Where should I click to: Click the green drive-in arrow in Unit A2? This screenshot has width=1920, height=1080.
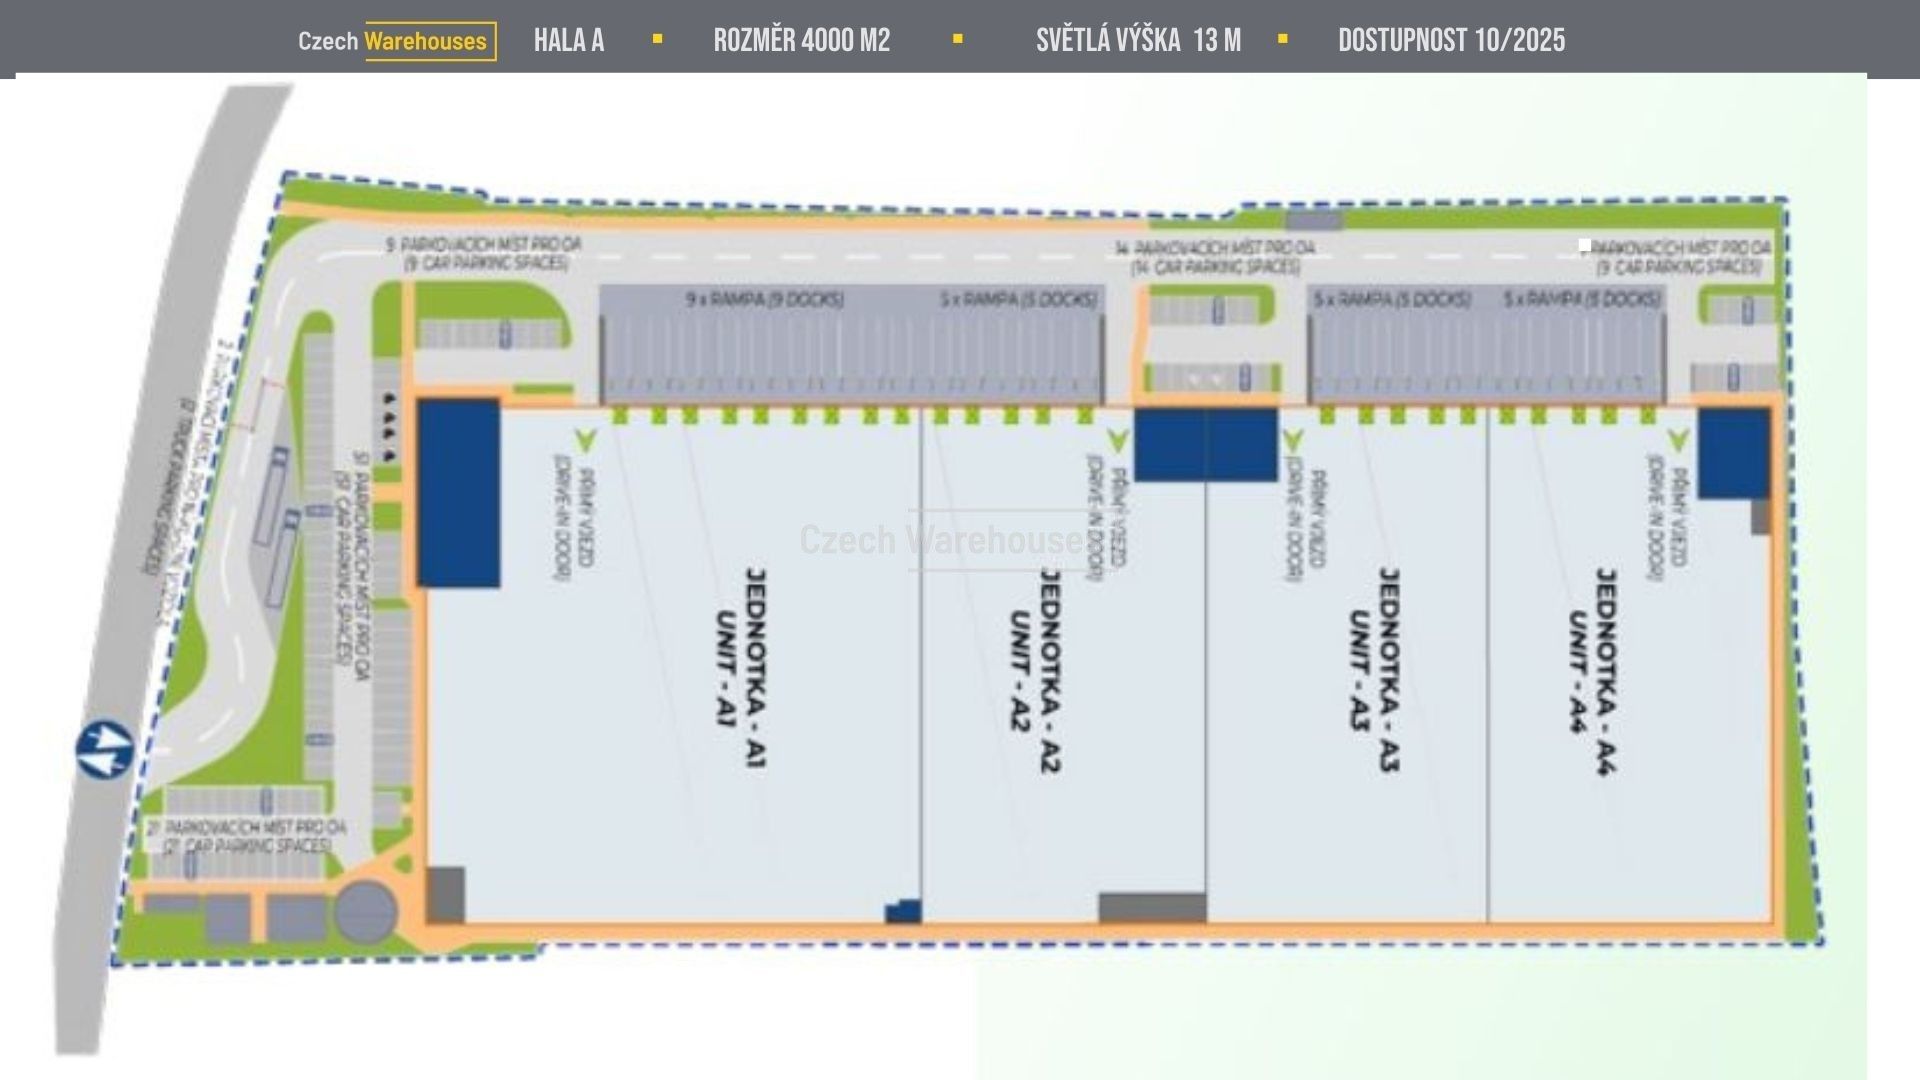point(1118,440)
